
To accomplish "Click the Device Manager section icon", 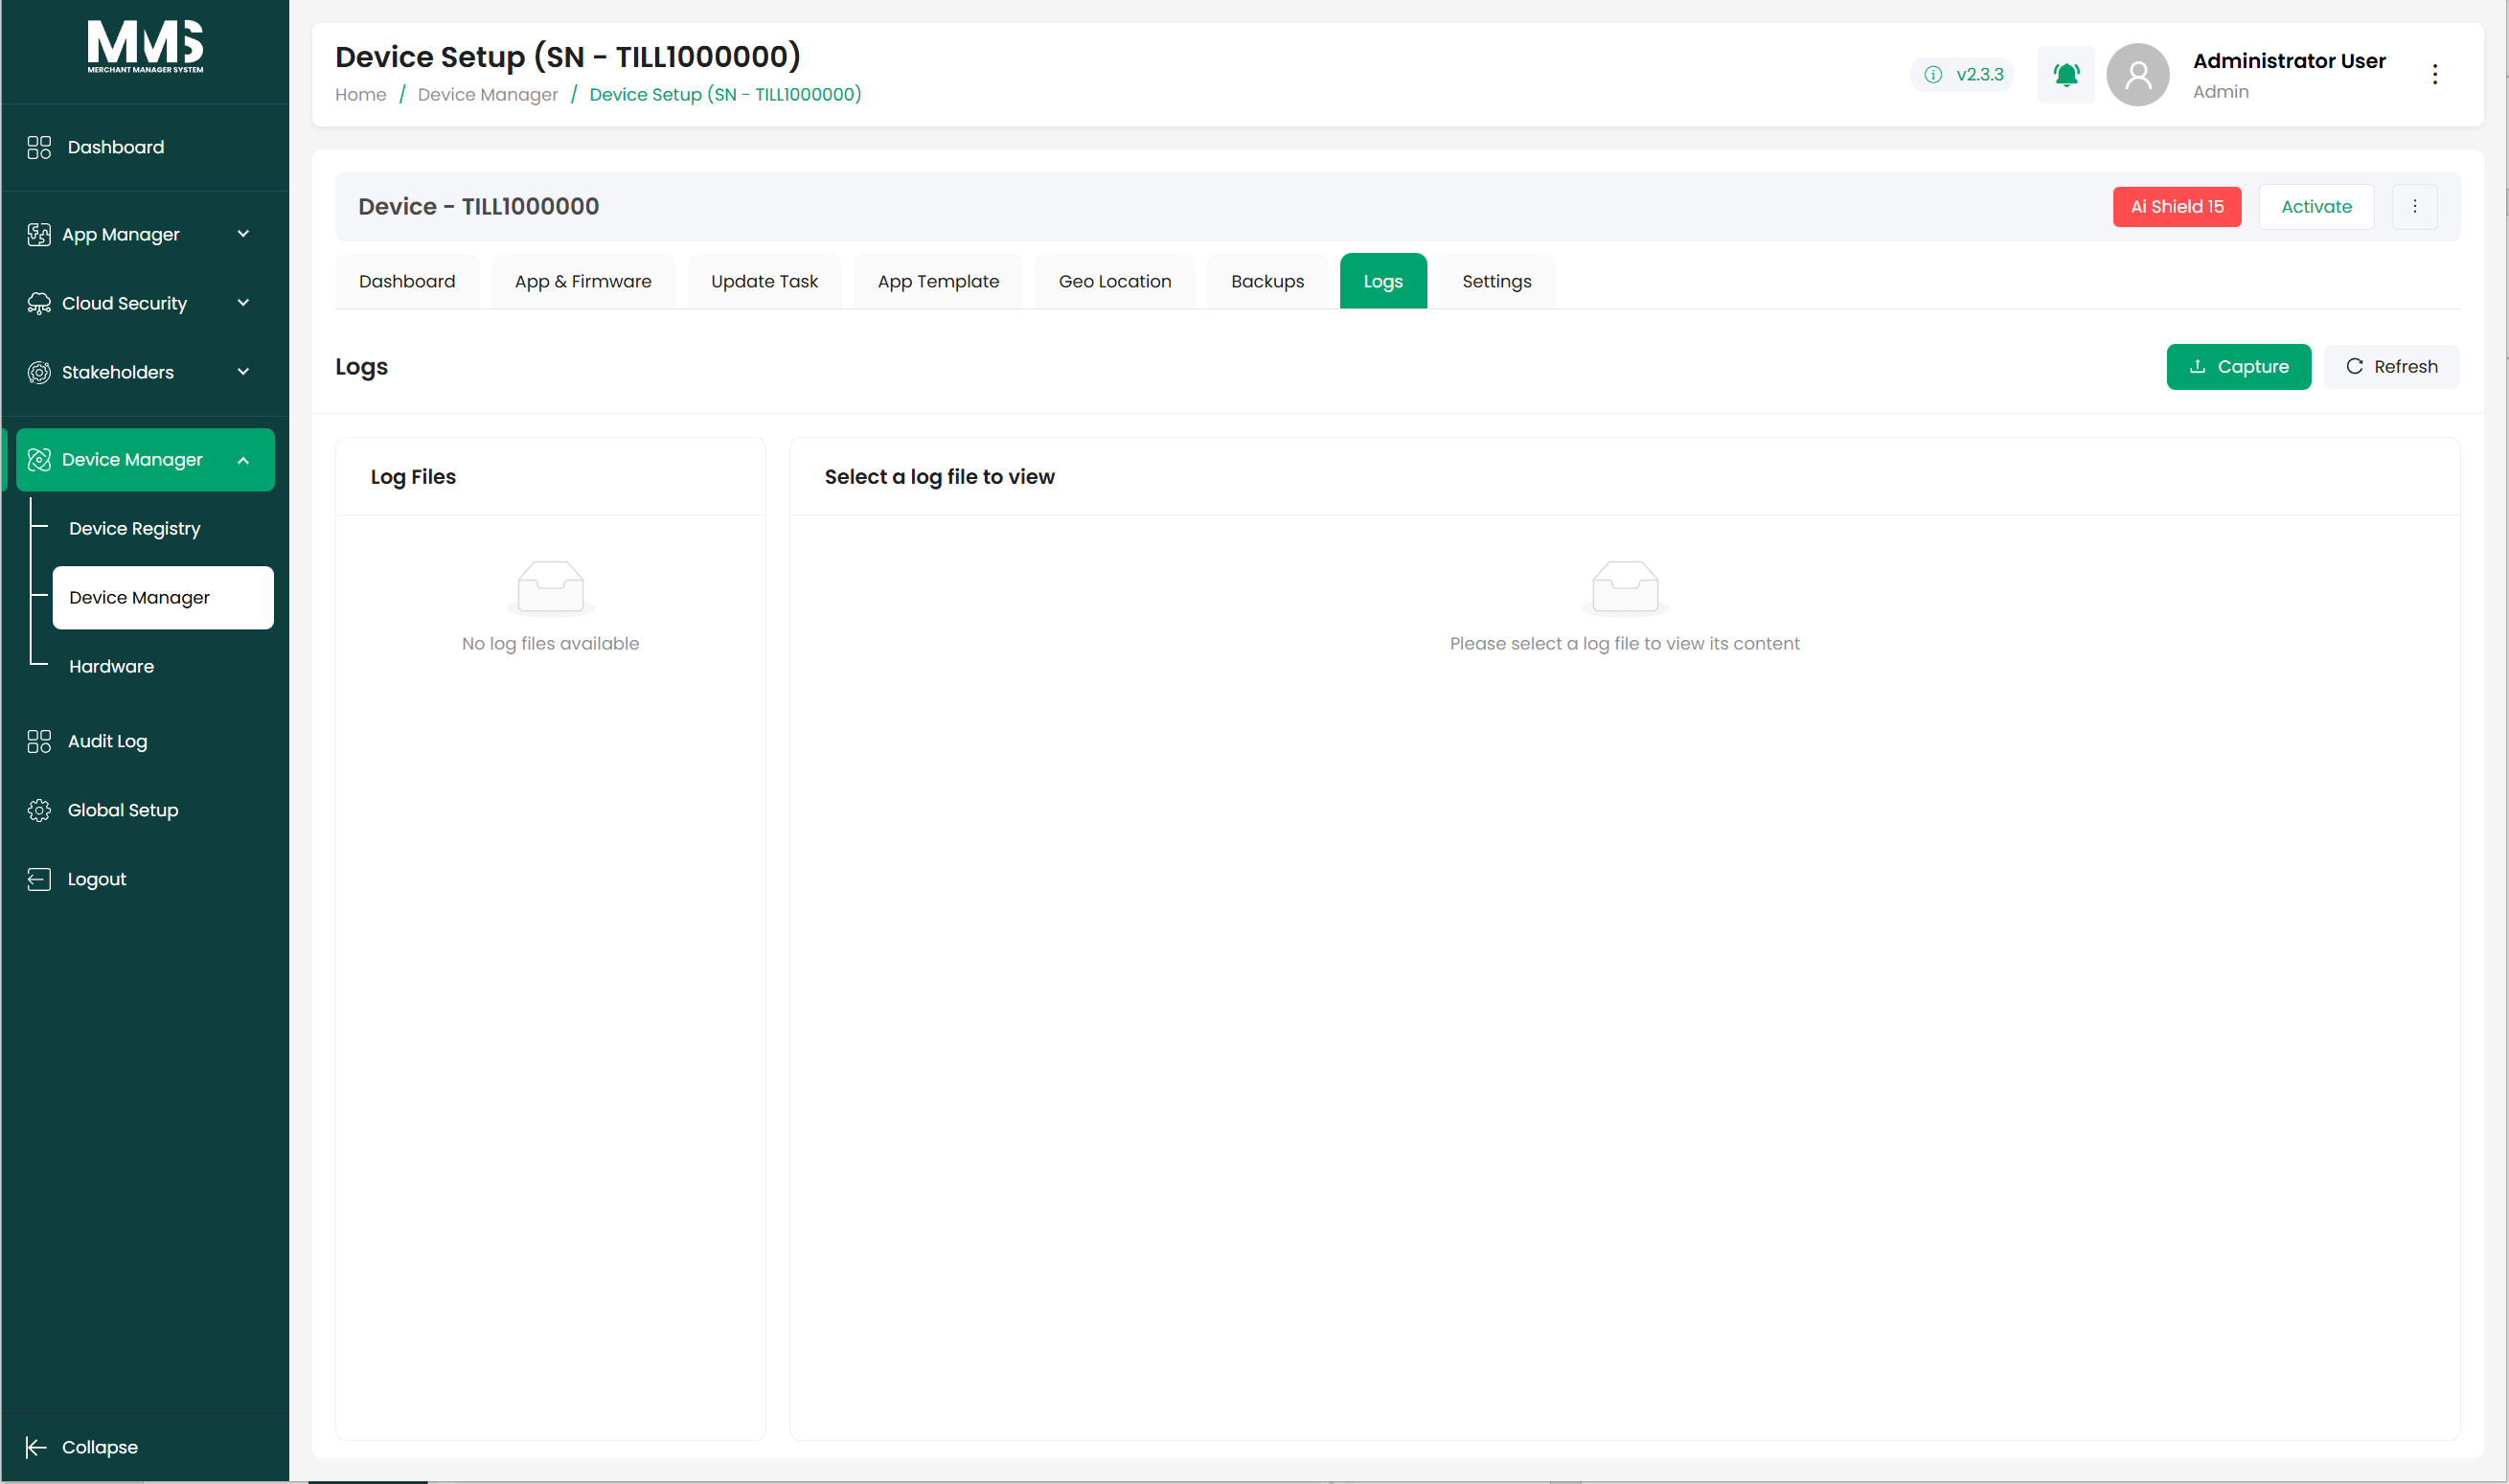I will pos(39,459).
